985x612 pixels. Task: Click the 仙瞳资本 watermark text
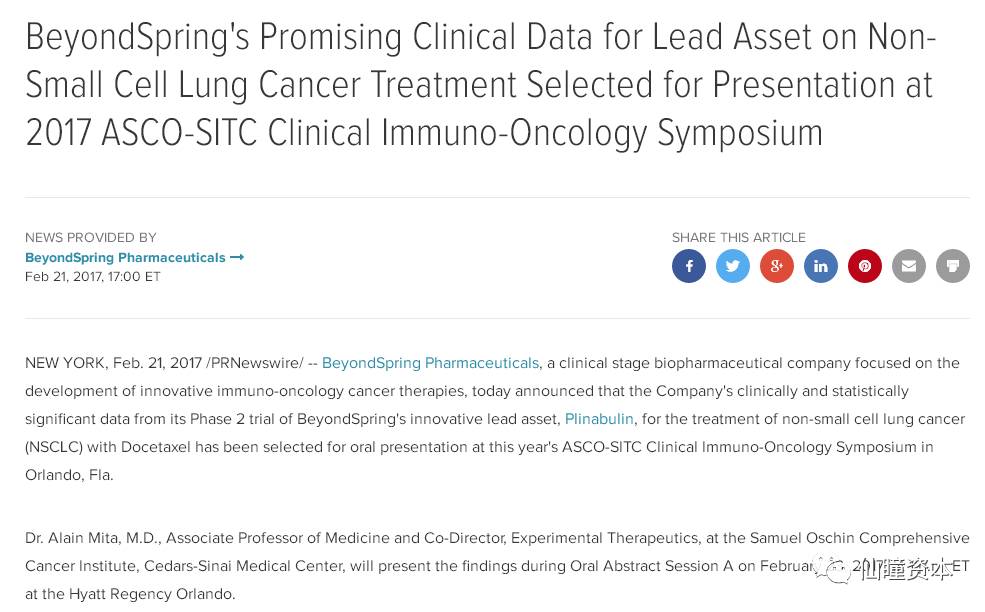pyautogui.click(x=906, y=570)
